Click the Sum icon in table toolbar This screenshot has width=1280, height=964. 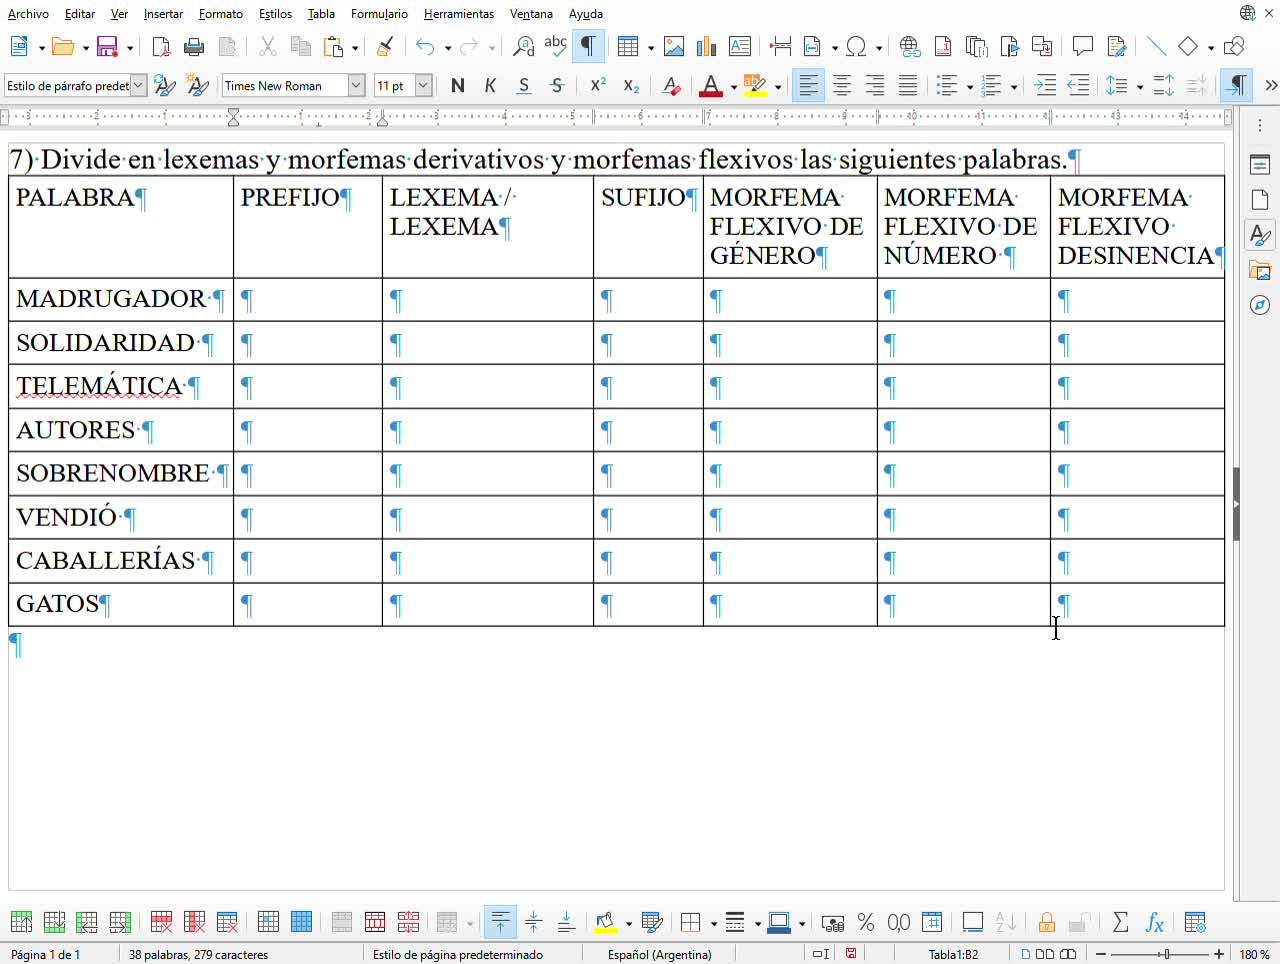pos(1121,922)
